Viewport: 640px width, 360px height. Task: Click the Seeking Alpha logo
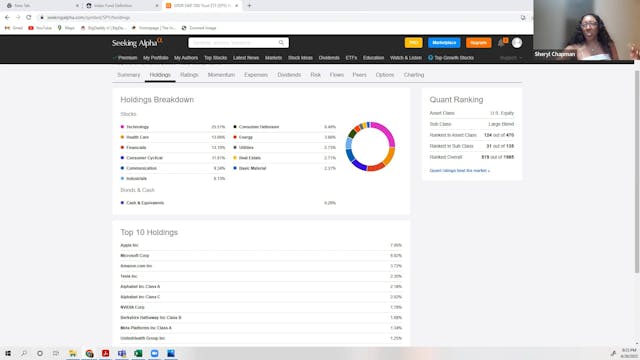tap(137, 42)
